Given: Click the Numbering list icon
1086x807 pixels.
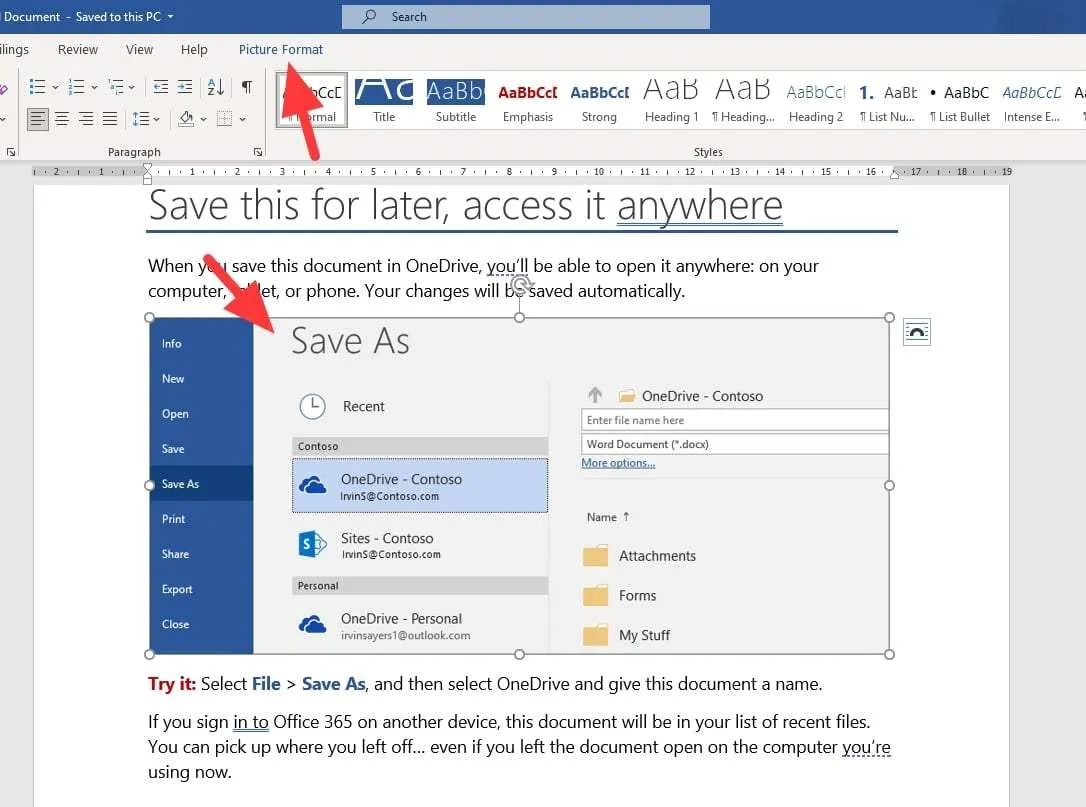Looking at the screenshot, I should (76, 87).
